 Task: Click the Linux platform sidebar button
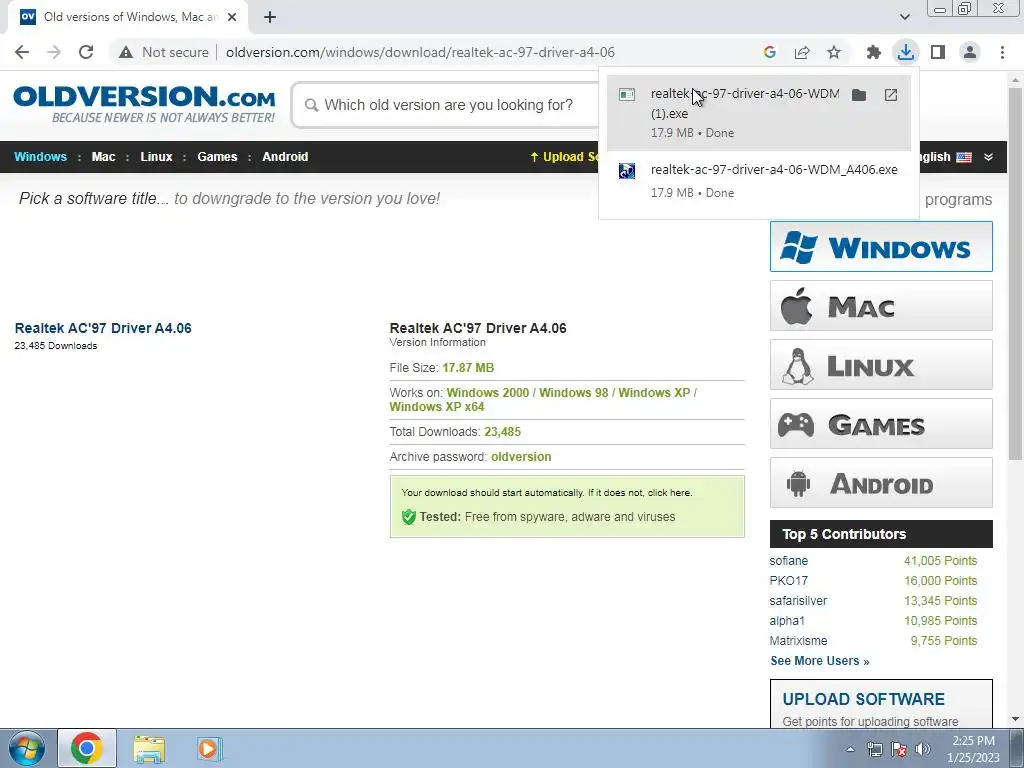[881, 364]
